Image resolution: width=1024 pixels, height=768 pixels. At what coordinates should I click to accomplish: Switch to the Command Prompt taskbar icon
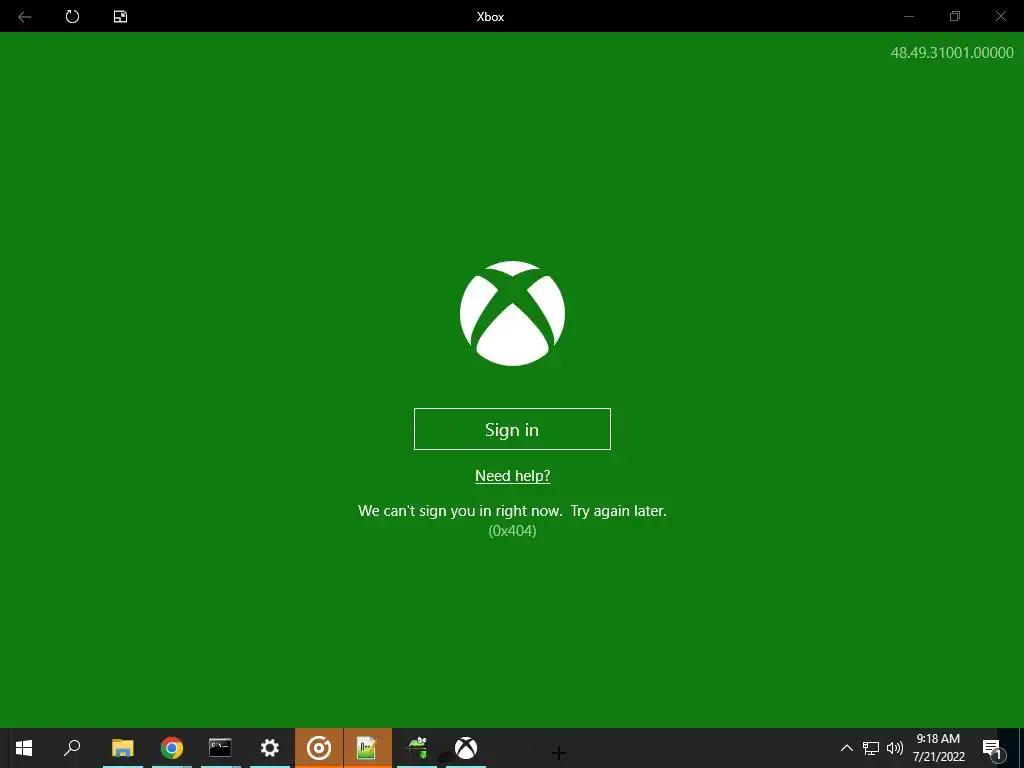coord(220,748)
